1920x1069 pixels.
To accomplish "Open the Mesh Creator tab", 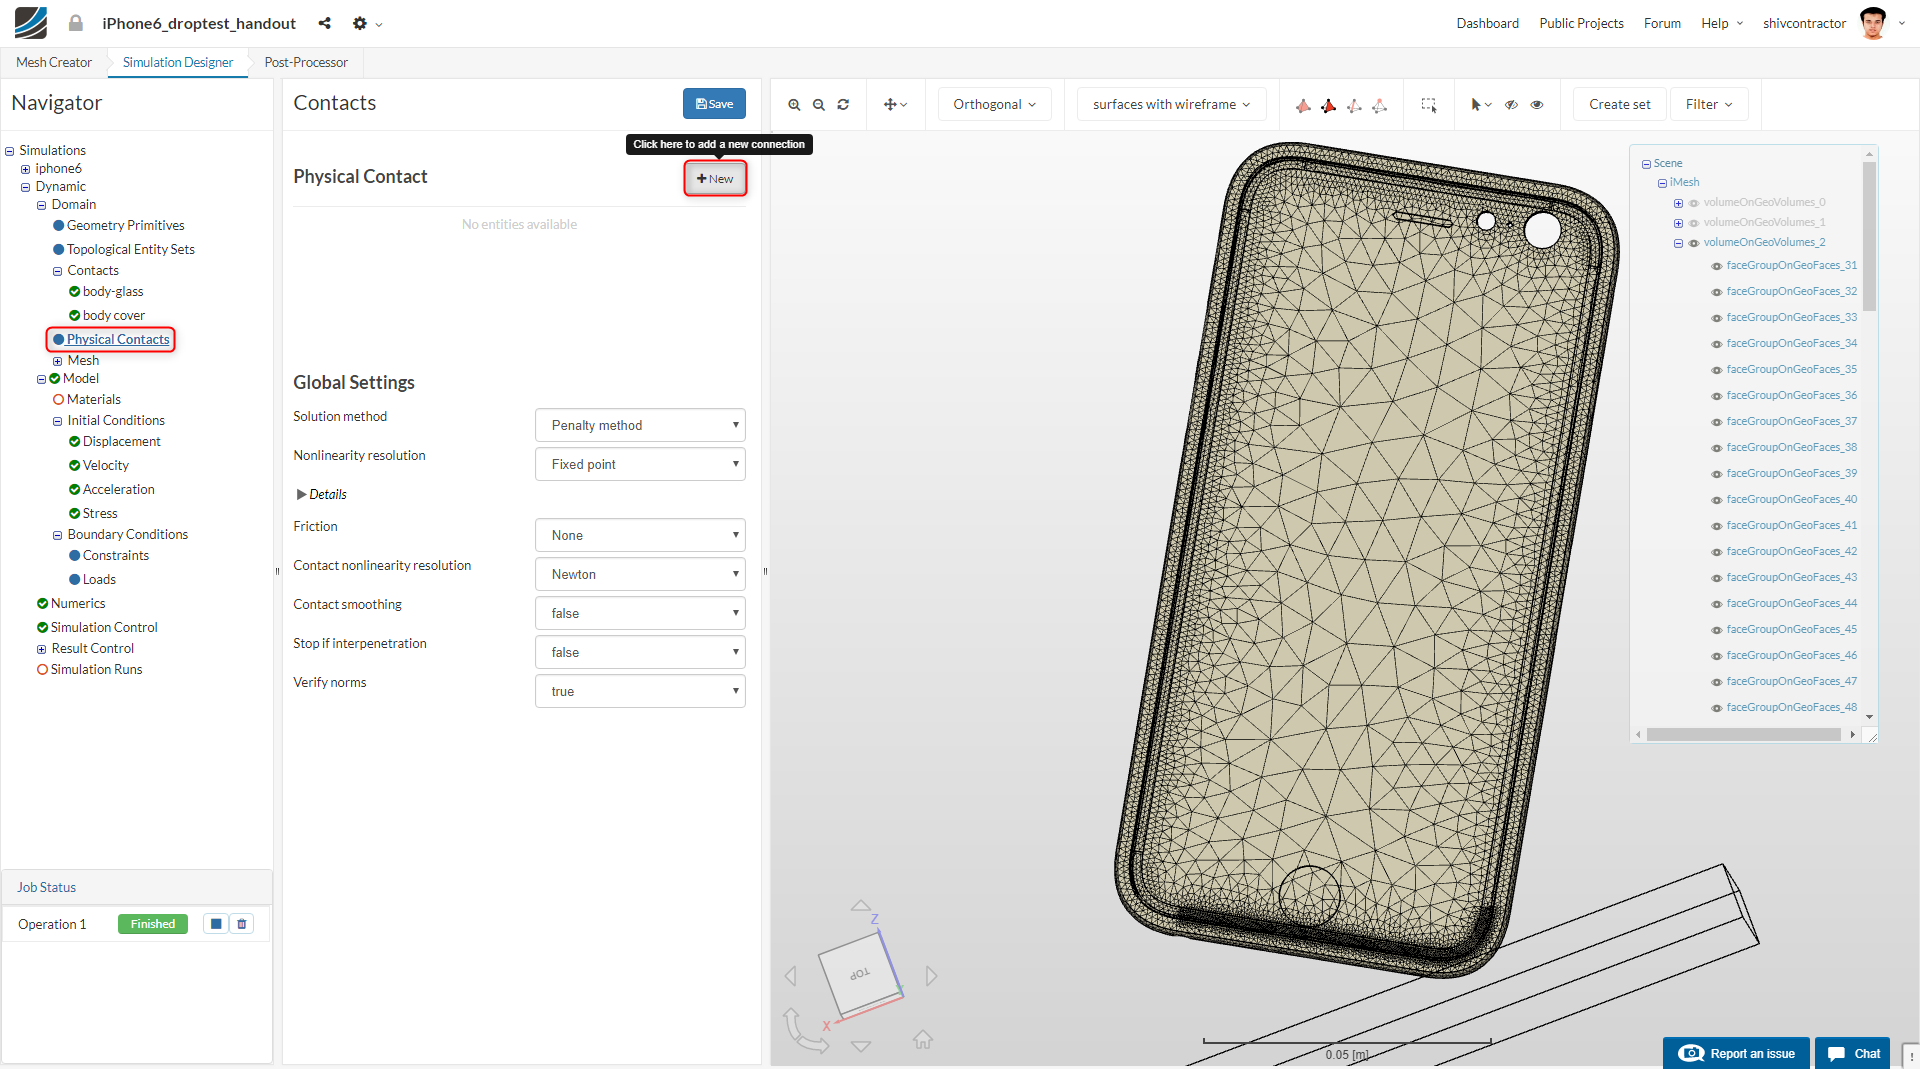I will point(54,62).
